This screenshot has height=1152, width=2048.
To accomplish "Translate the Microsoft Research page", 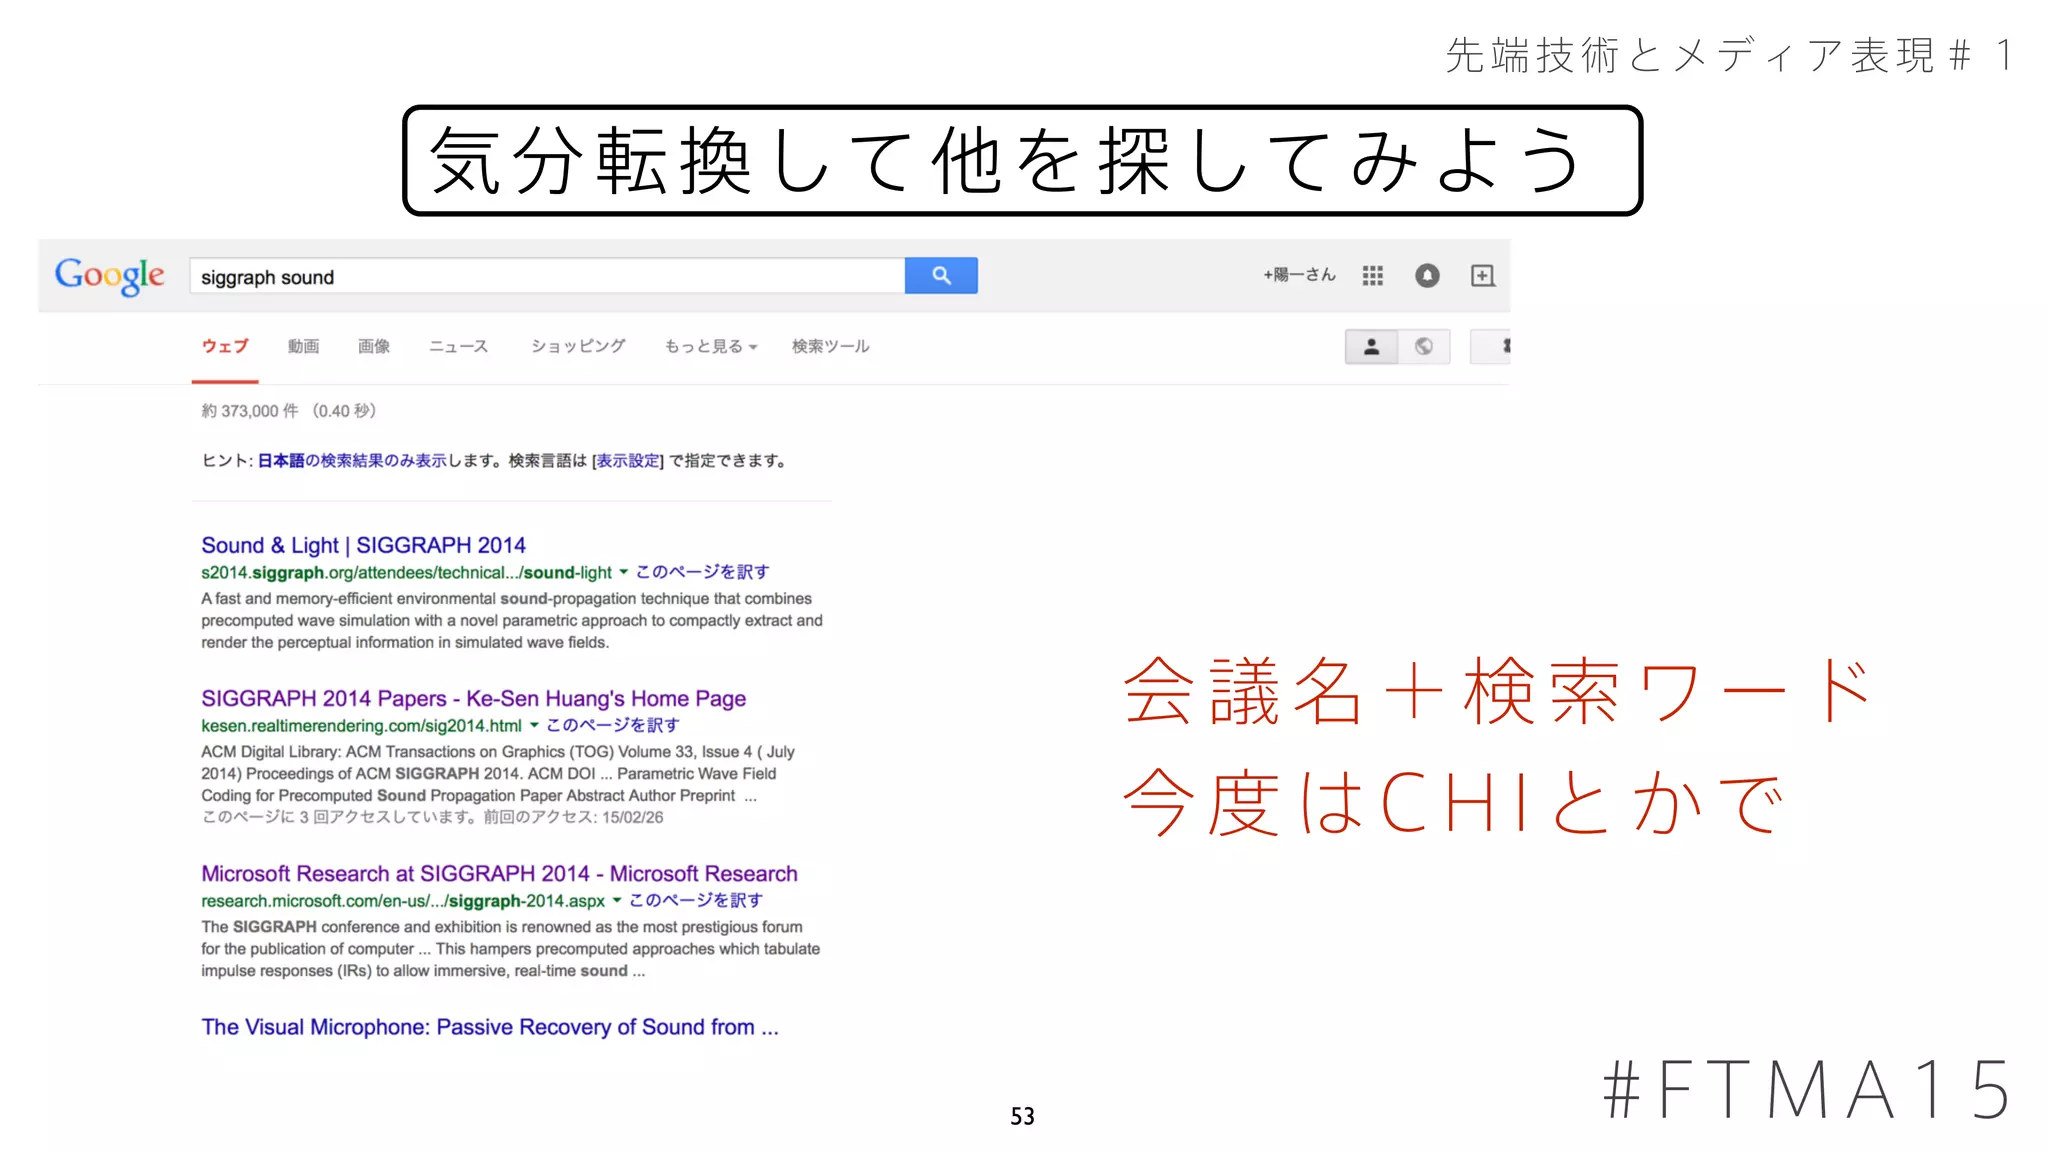I will (x=695, y=900).
